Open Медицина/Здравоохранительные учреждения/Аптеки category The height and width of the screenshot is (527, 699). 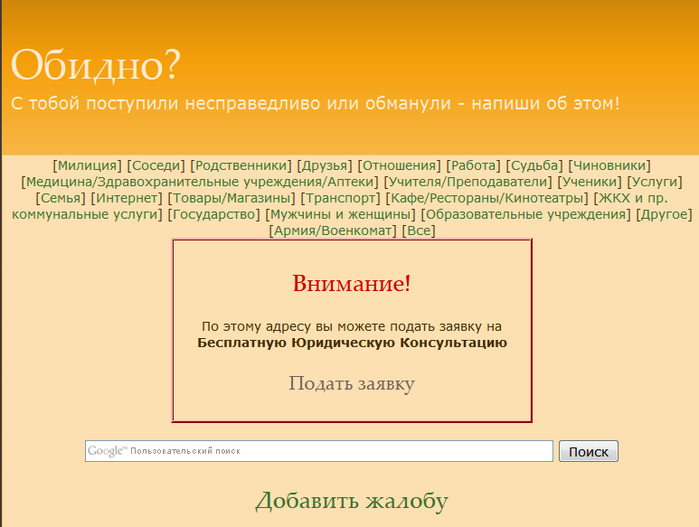(200, 182)
